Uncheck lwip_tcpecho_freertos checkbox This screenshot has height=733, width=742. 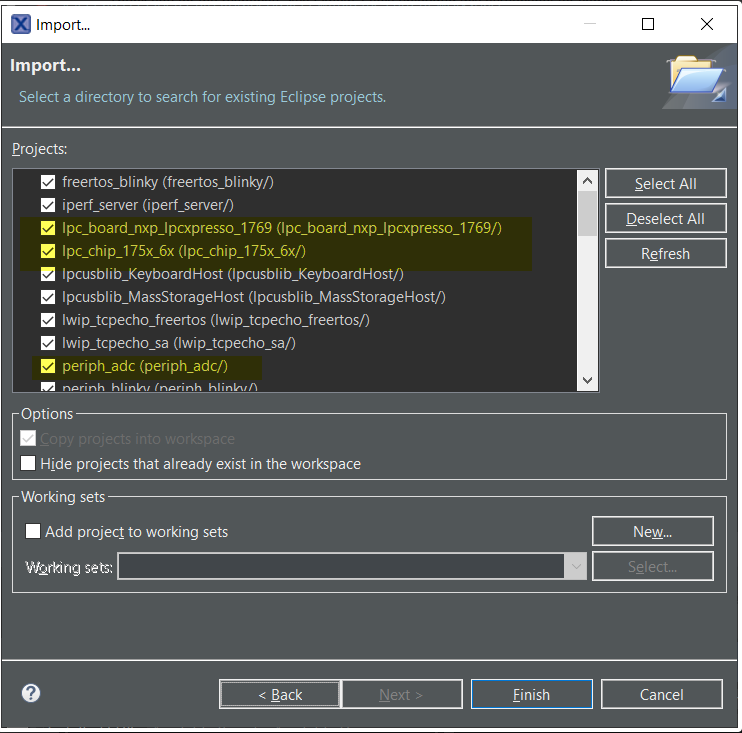click(x=48, y=320)
